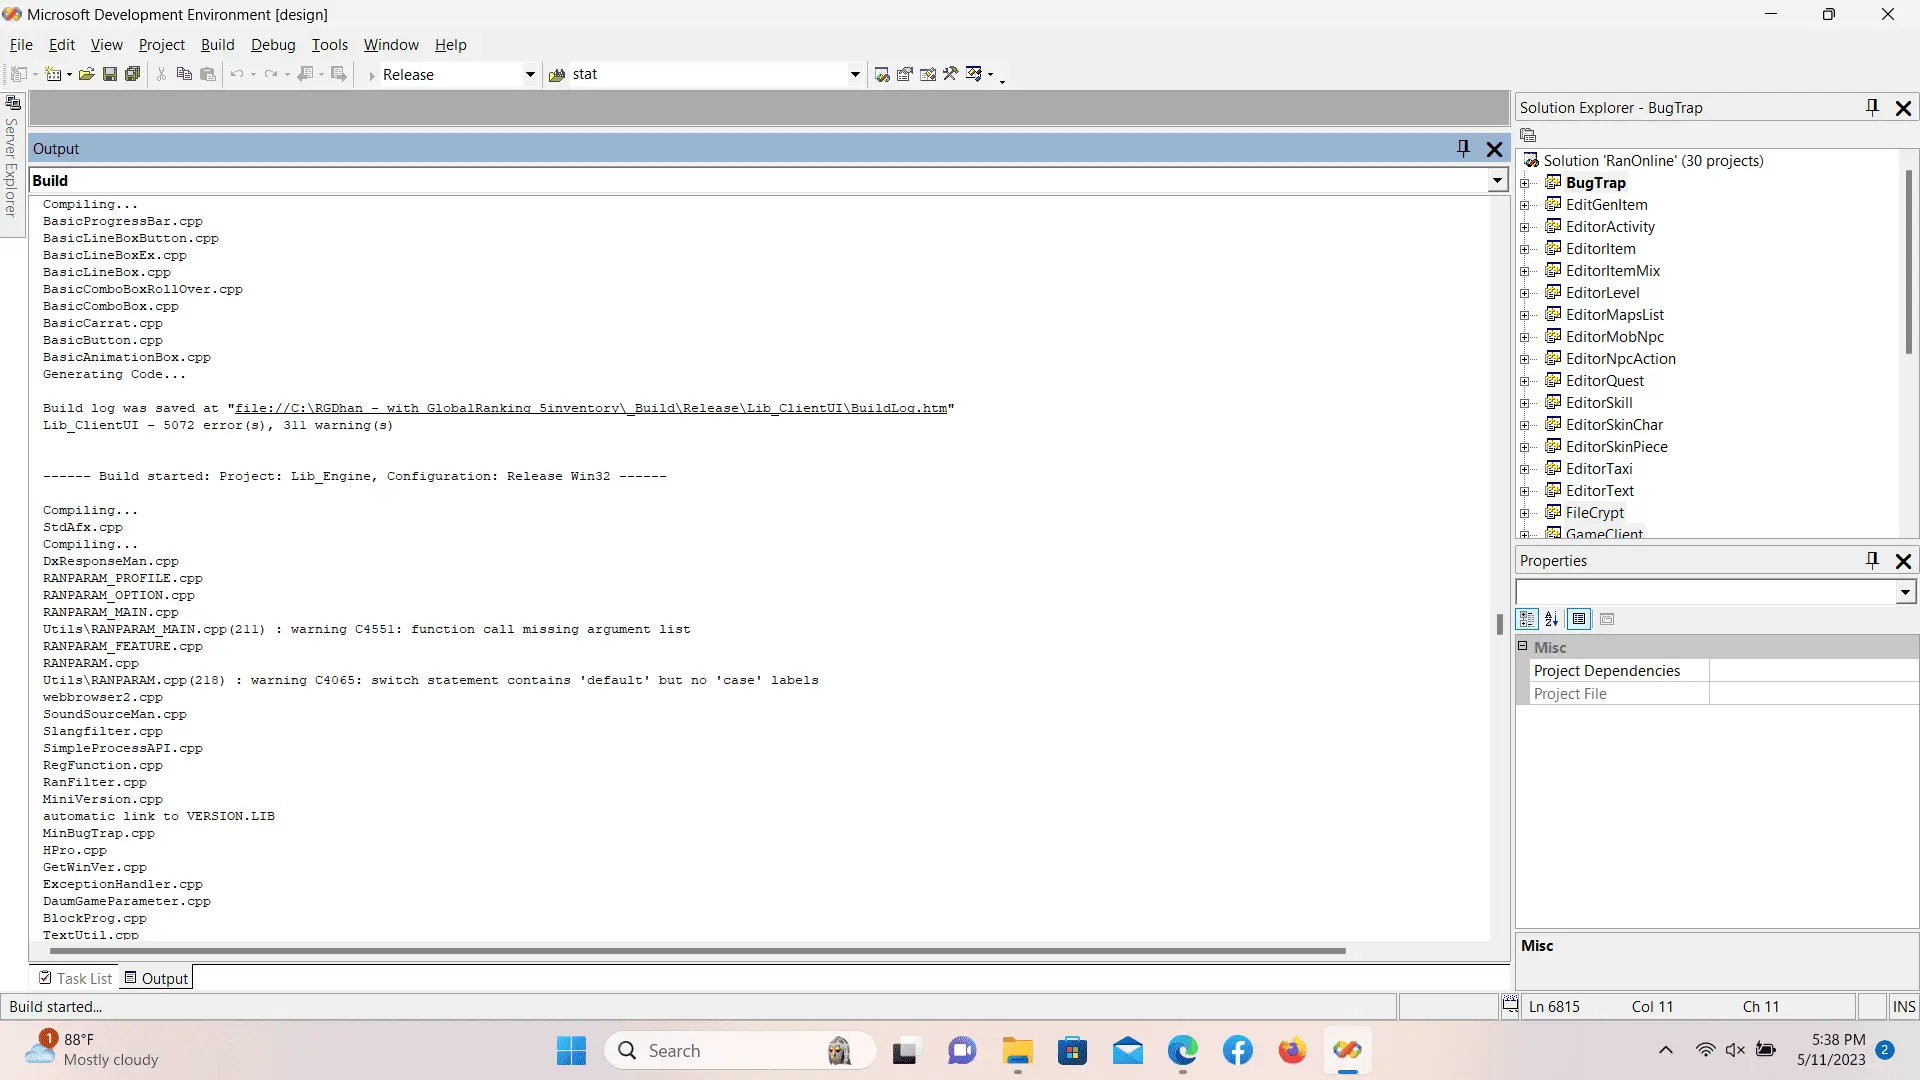Collapse the Misc category in Properties
1920x1080 pixels.
[x=1523, y=646]
